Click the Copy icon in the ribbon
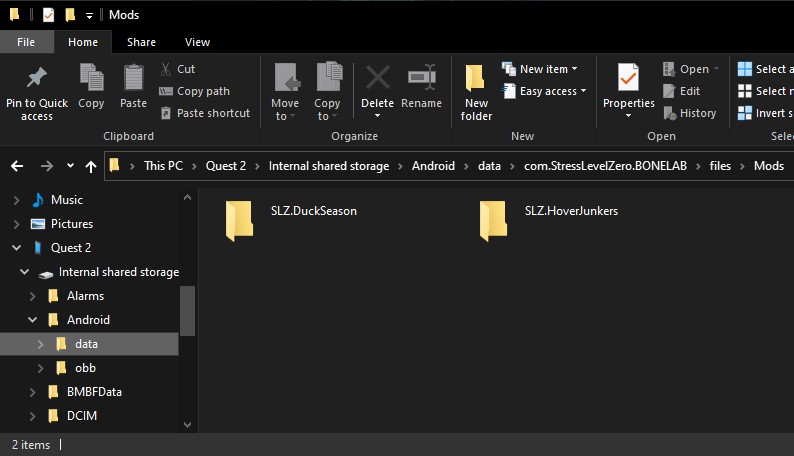 pos(91,79)
